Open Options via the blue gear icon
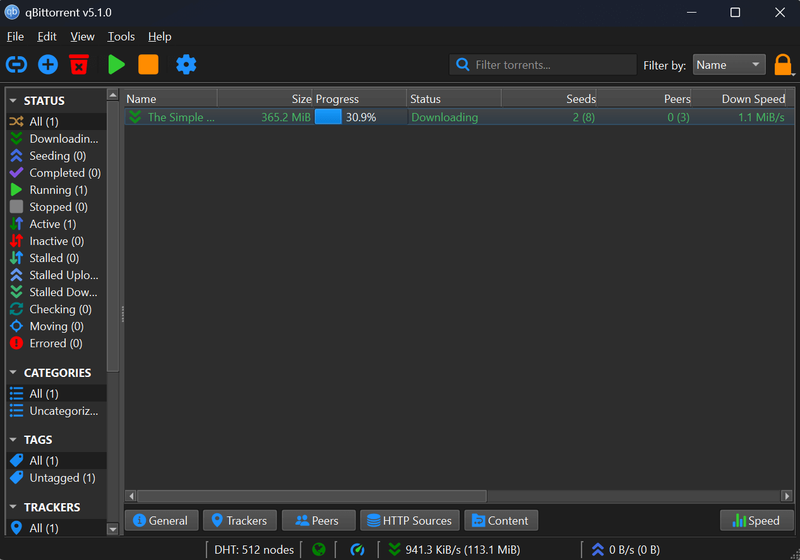Image resolution: width=800 pixels, height=560 pixels. point(186,65)
